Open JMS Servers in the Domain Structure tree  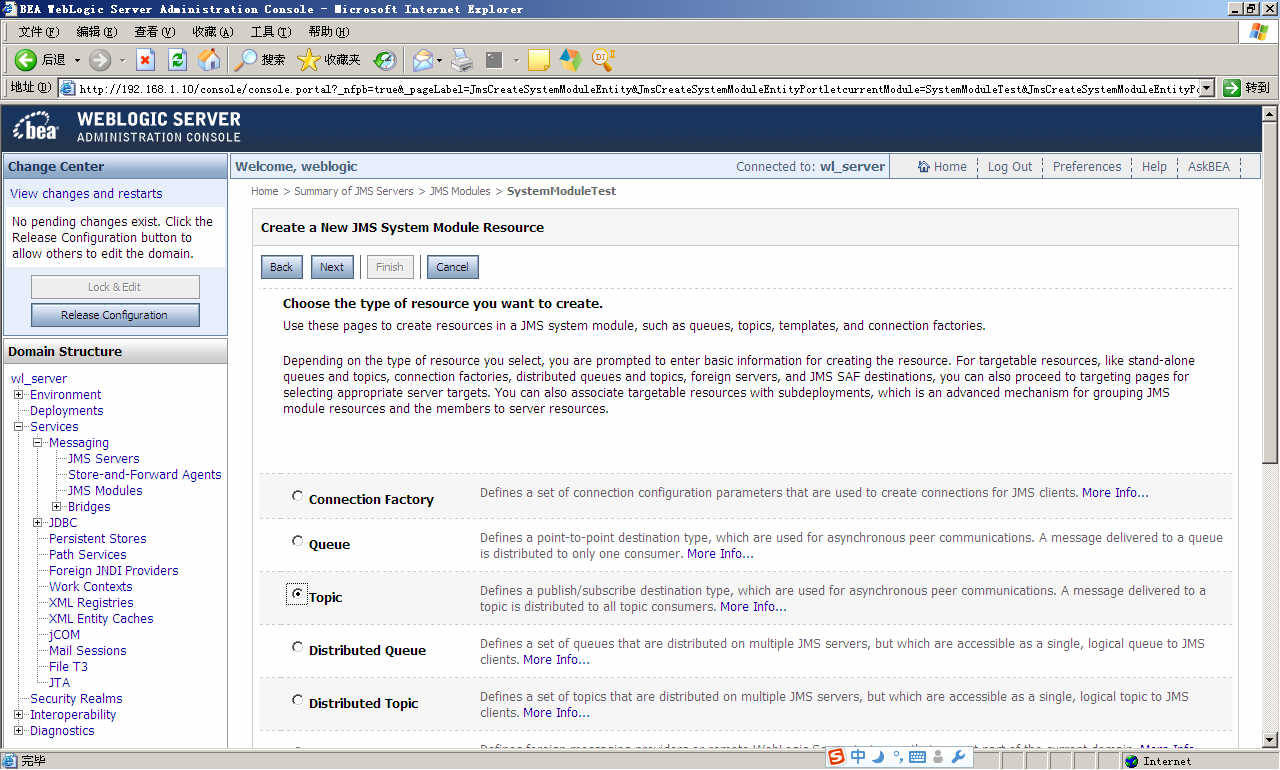pos(104,459)
